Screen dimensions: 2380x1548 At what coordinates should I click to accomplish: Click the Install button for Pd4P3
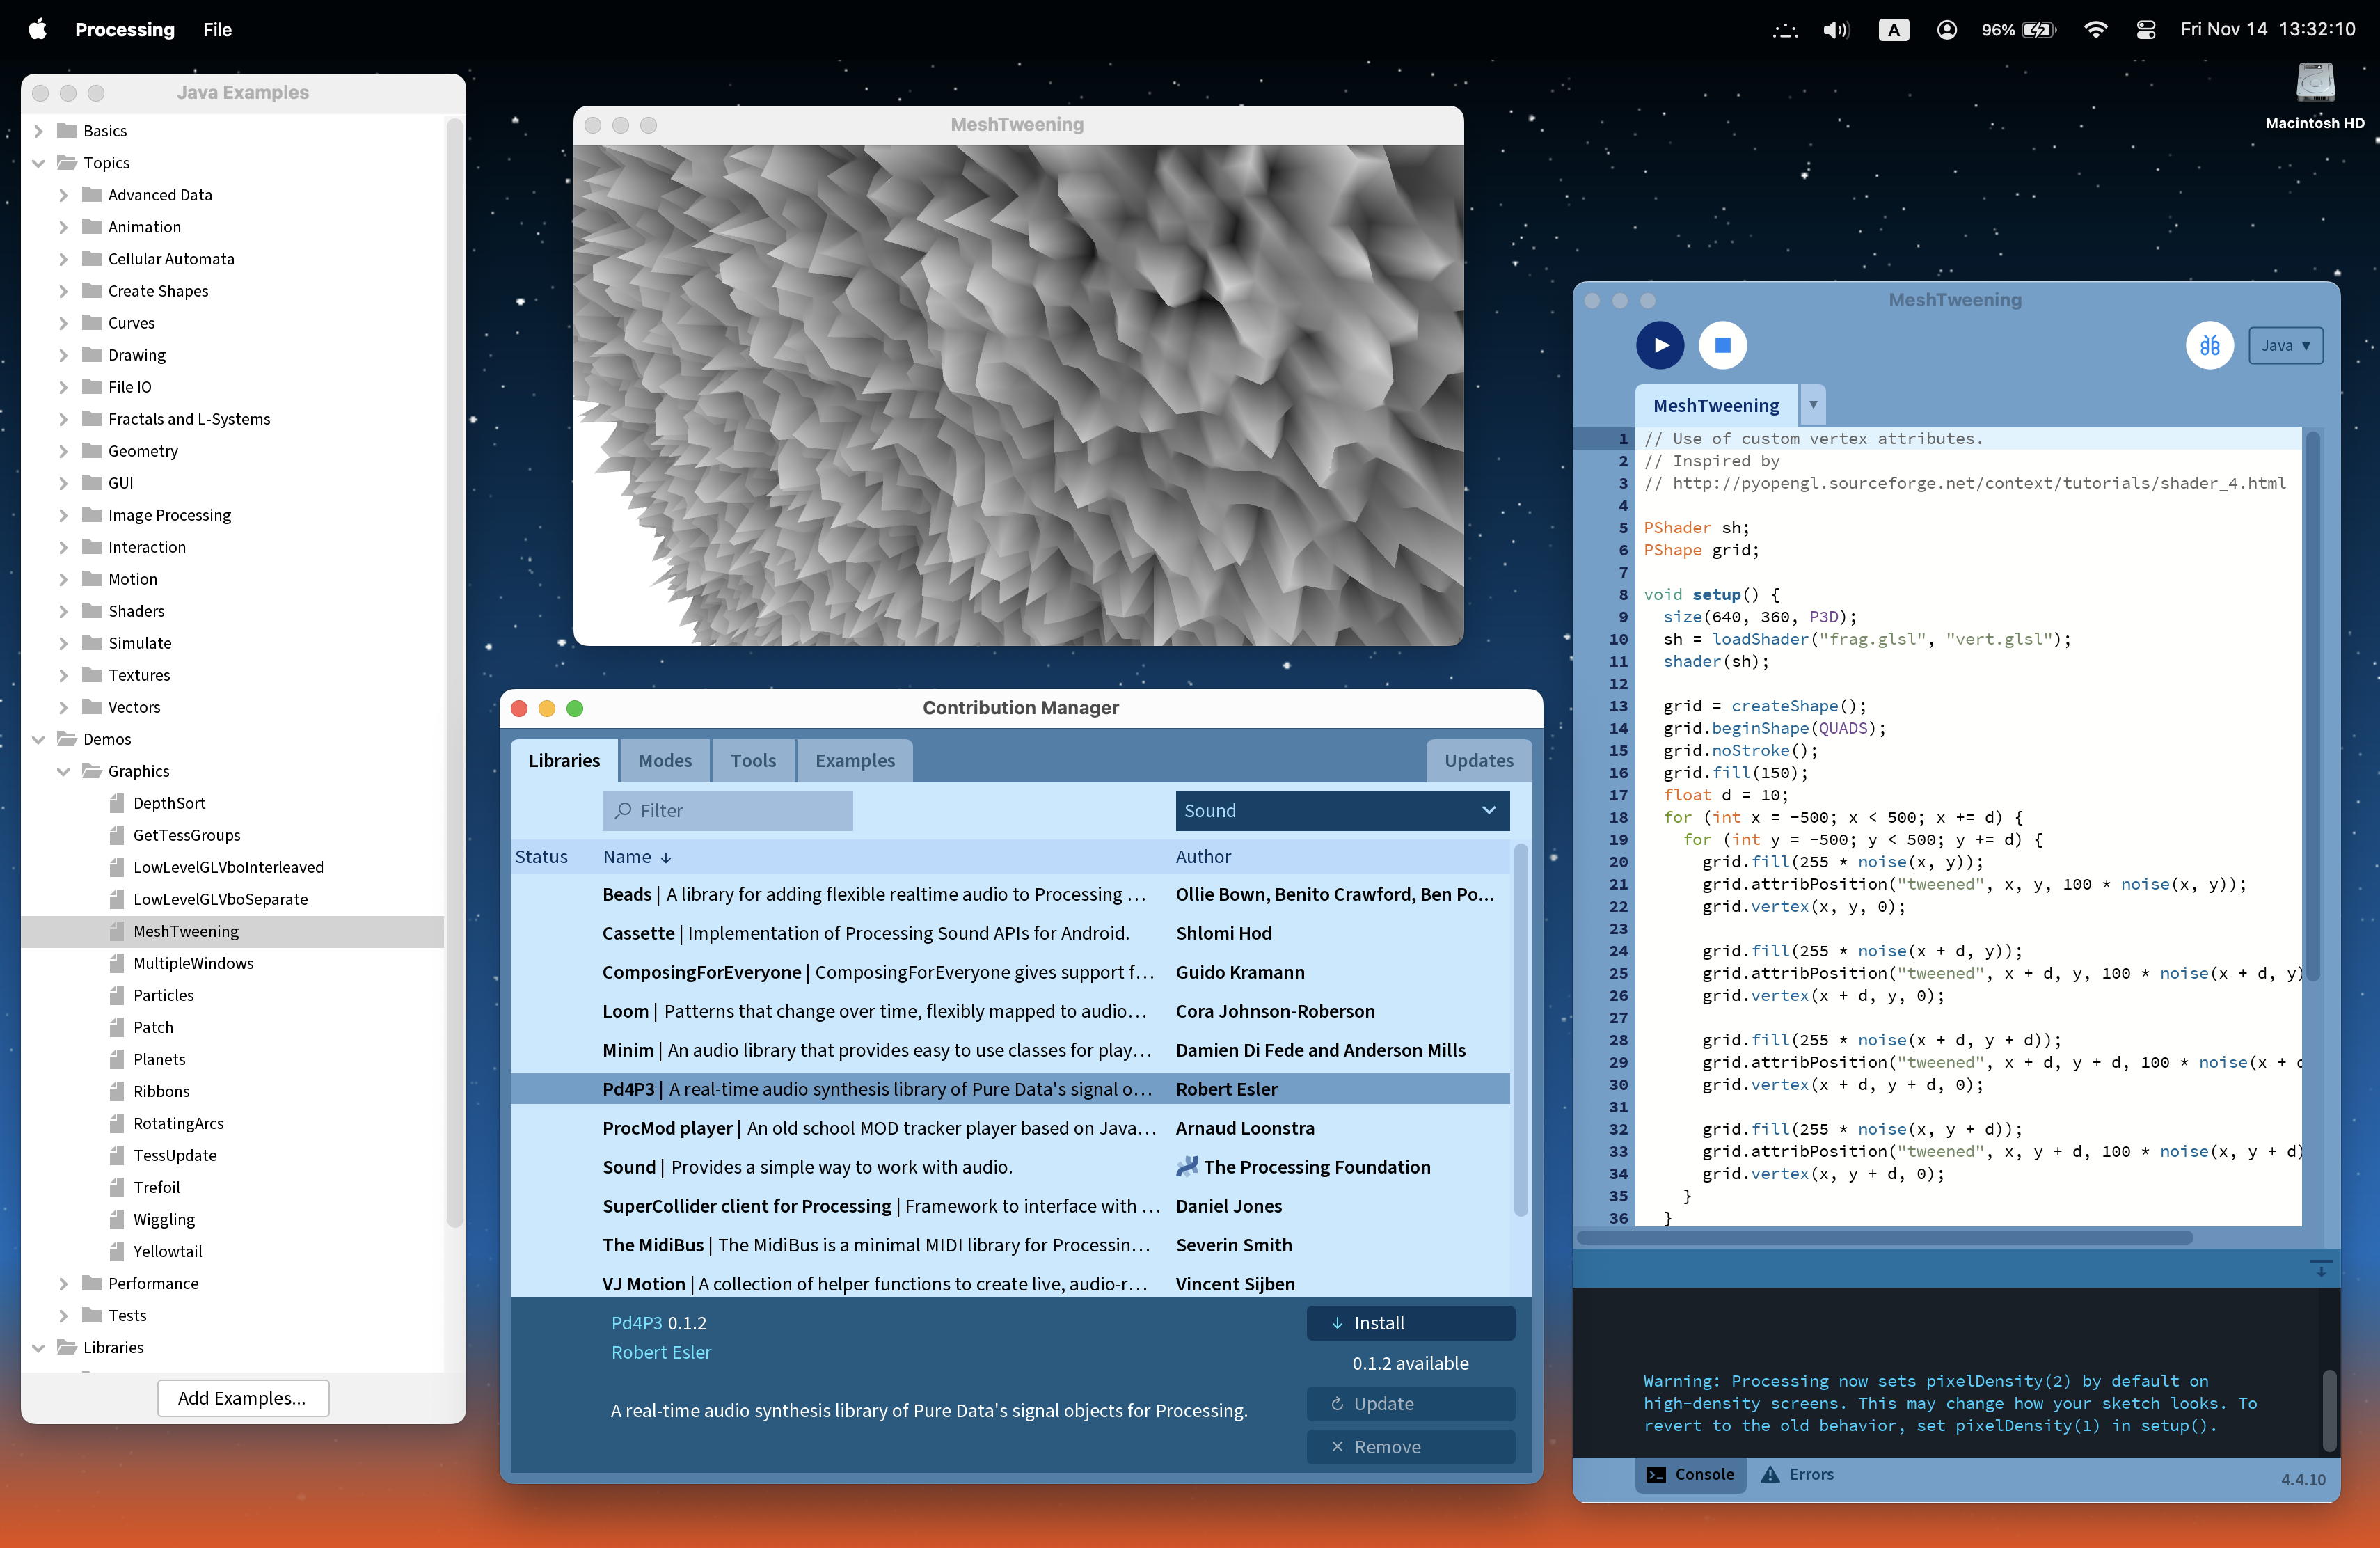(1409, 1322)
